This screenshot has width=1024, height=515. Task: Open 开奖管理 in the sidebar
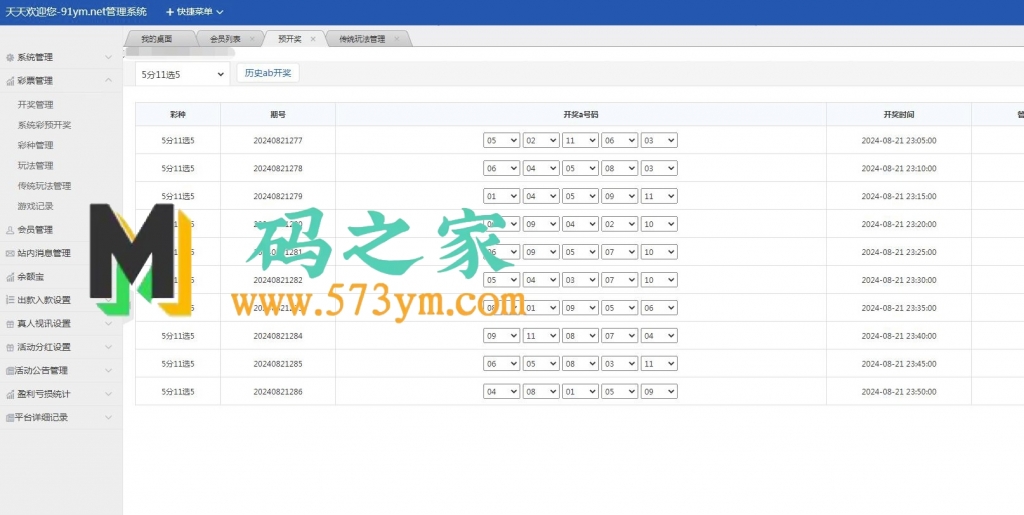(35, 104)
